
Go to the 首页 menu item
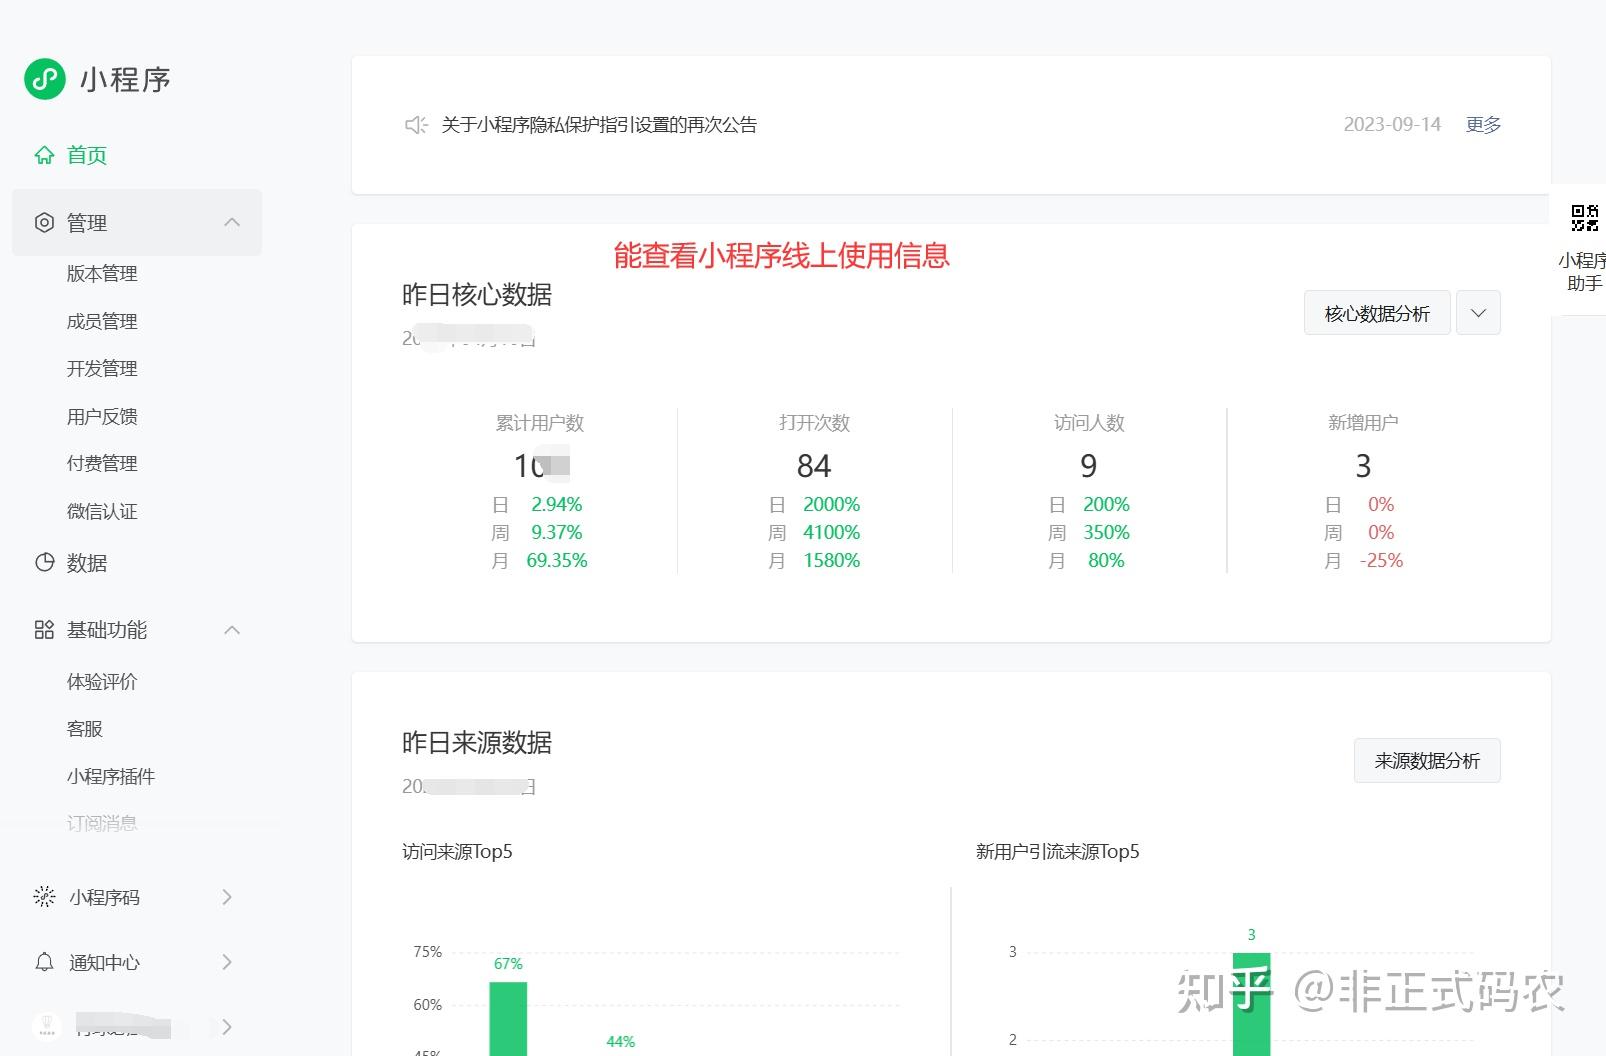pyautogui.click(x=87, y=155)
